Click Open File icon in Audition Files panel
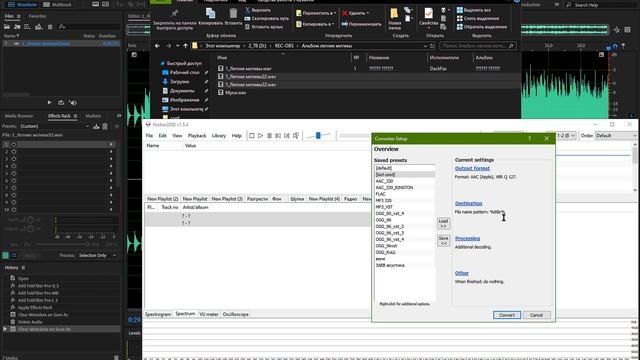640x360 pixels. point(7,27)
